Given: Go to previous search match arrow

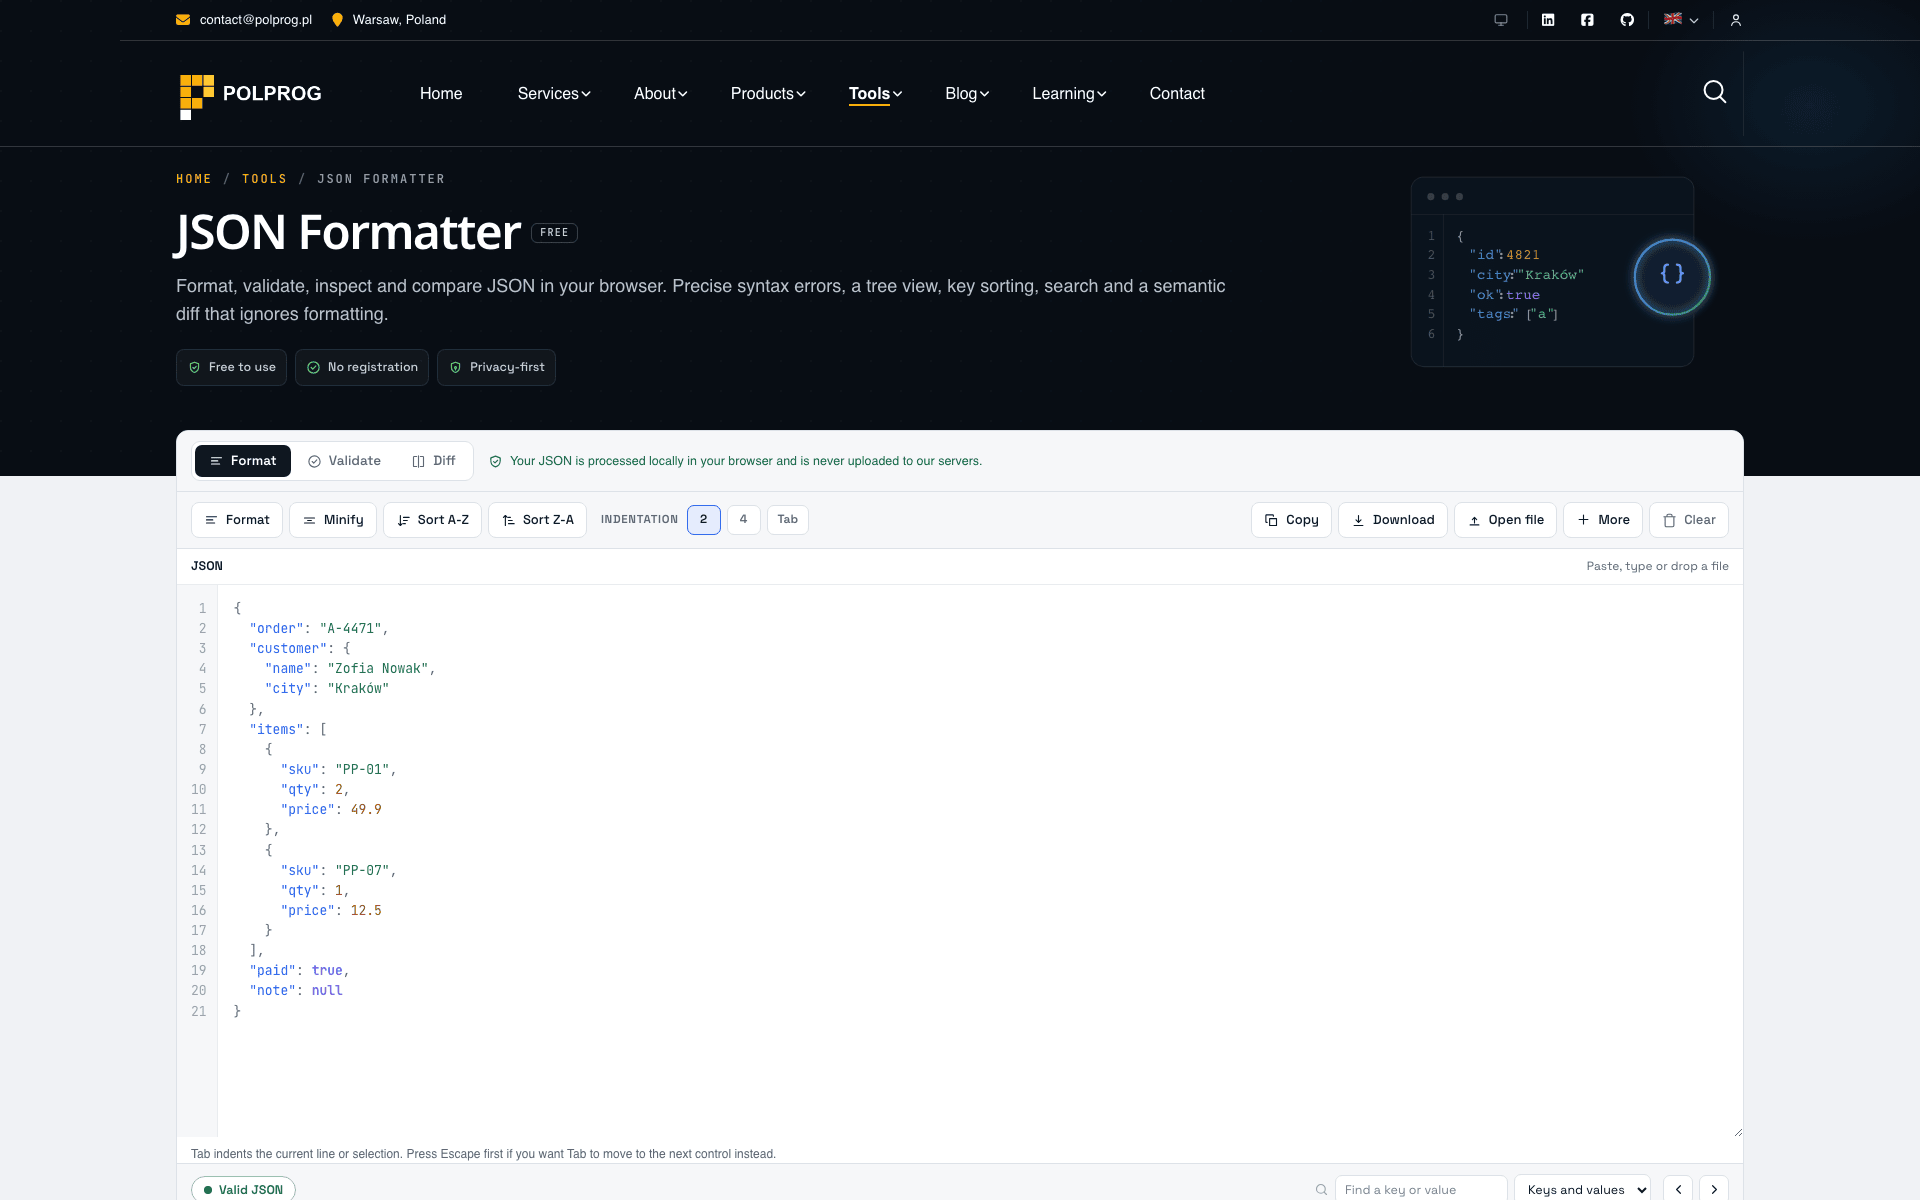Looking at the screenshot, I should (1678, 1189).
